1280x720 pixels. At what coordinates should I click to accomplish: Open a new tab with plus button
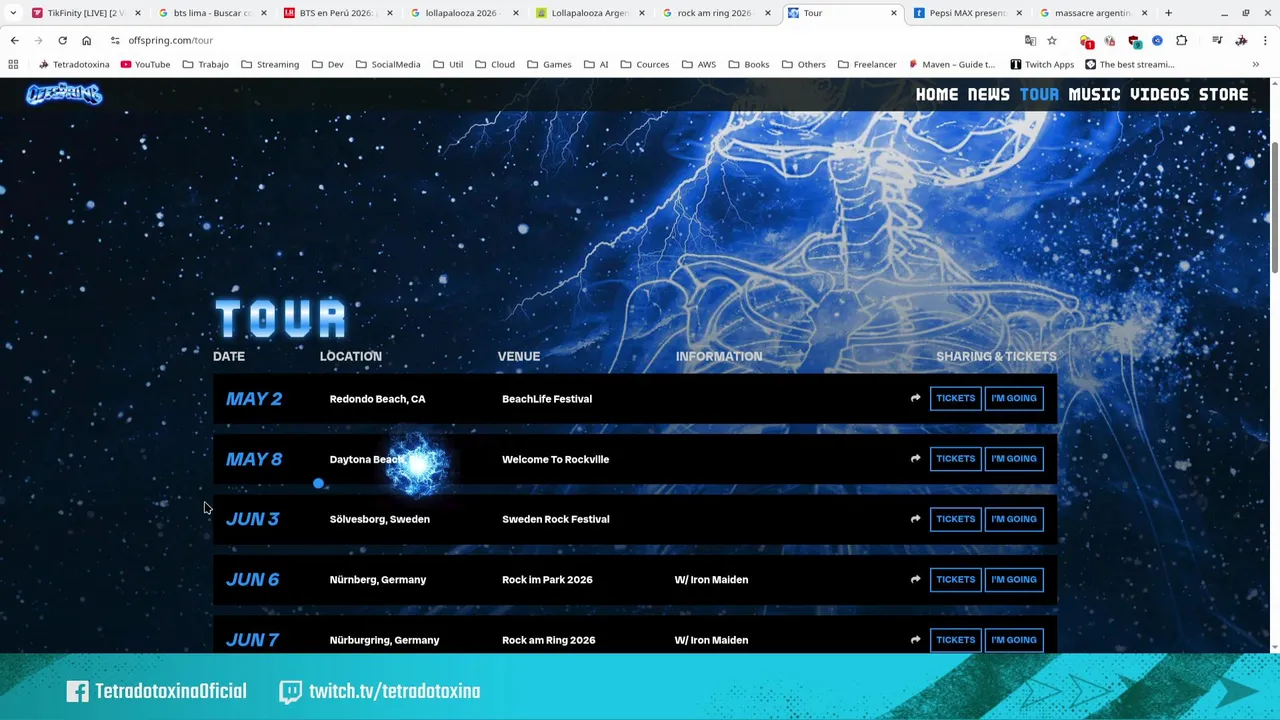[1168, 13]
